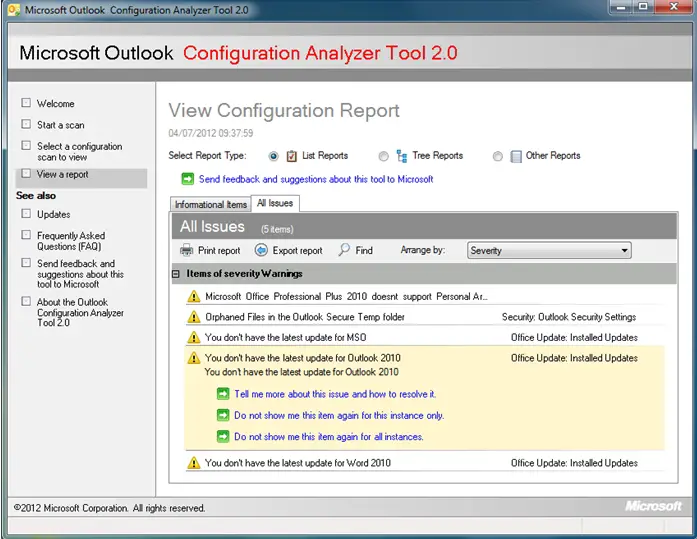Click box icon beside About the Outlook tool
The width and height of the screenshot is (697, 539).
[26, 301]
